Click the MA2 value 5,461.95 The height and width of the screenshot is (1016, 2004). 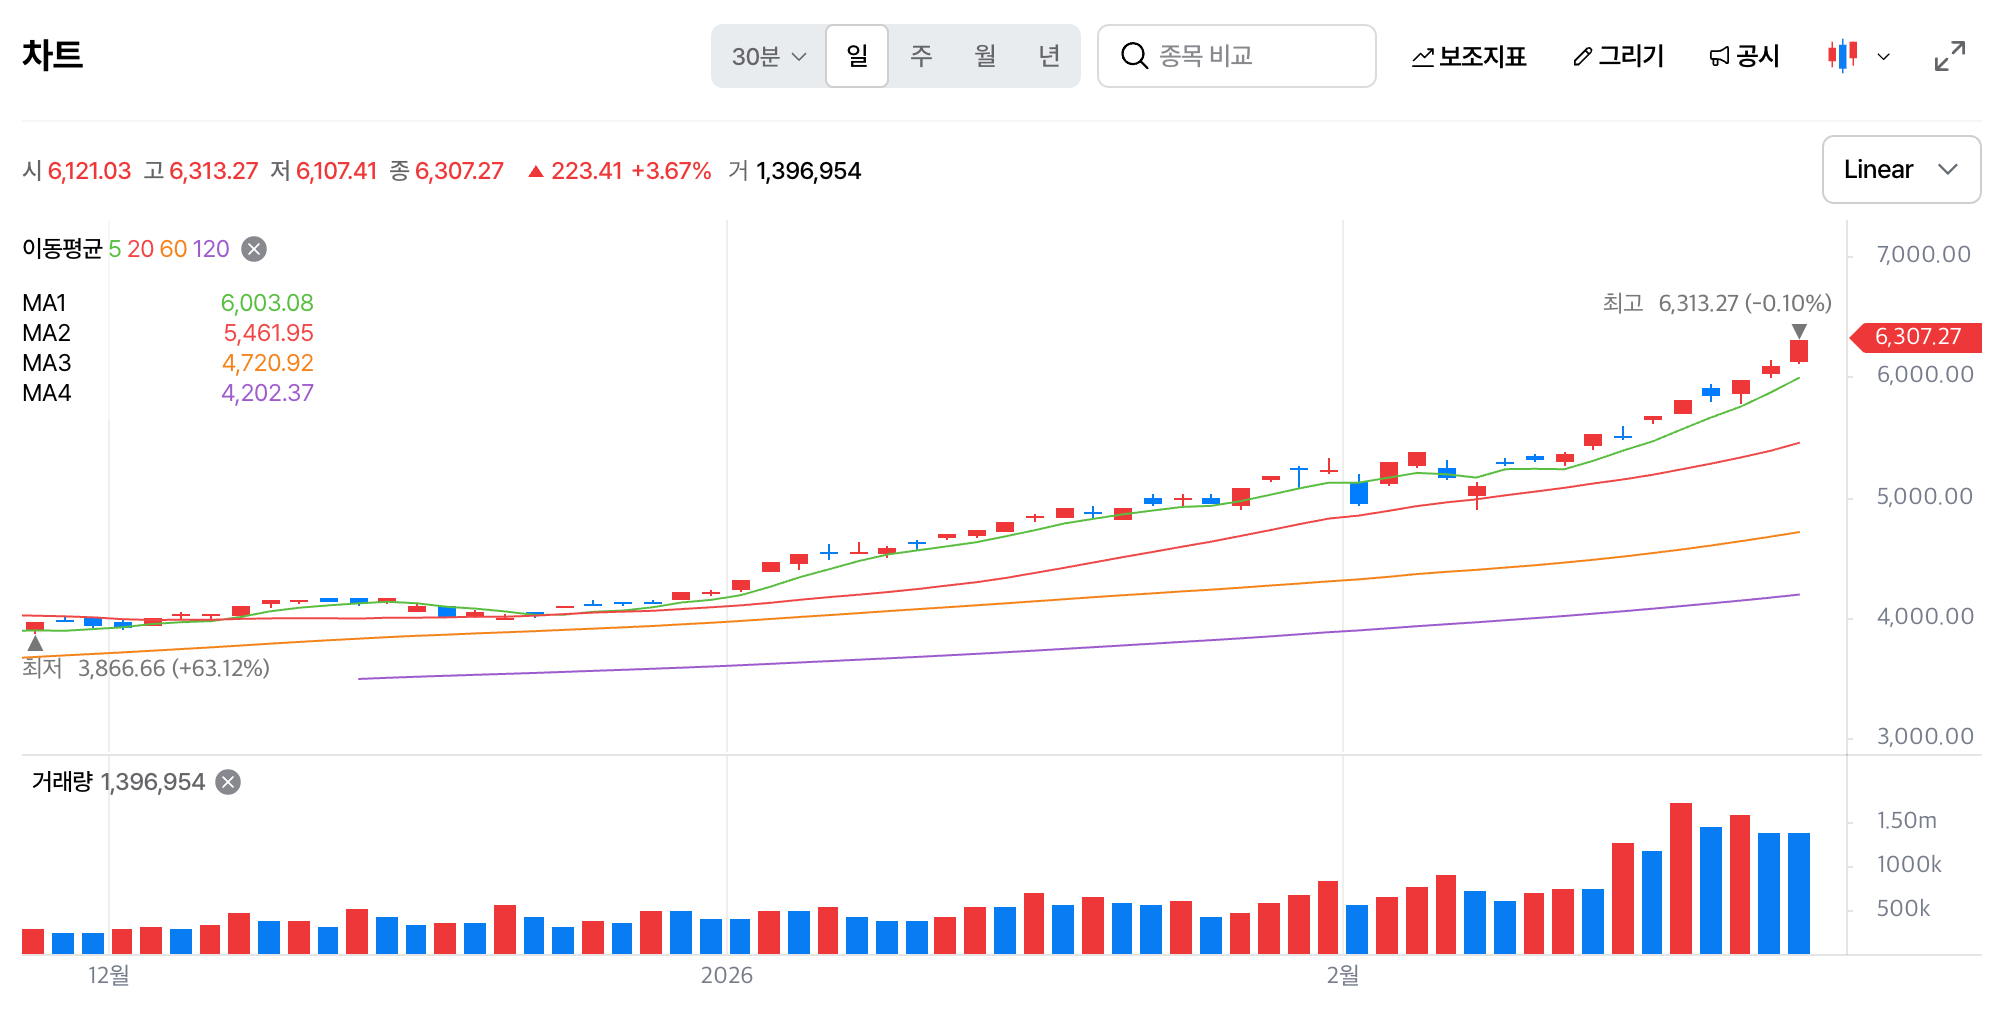268,333
